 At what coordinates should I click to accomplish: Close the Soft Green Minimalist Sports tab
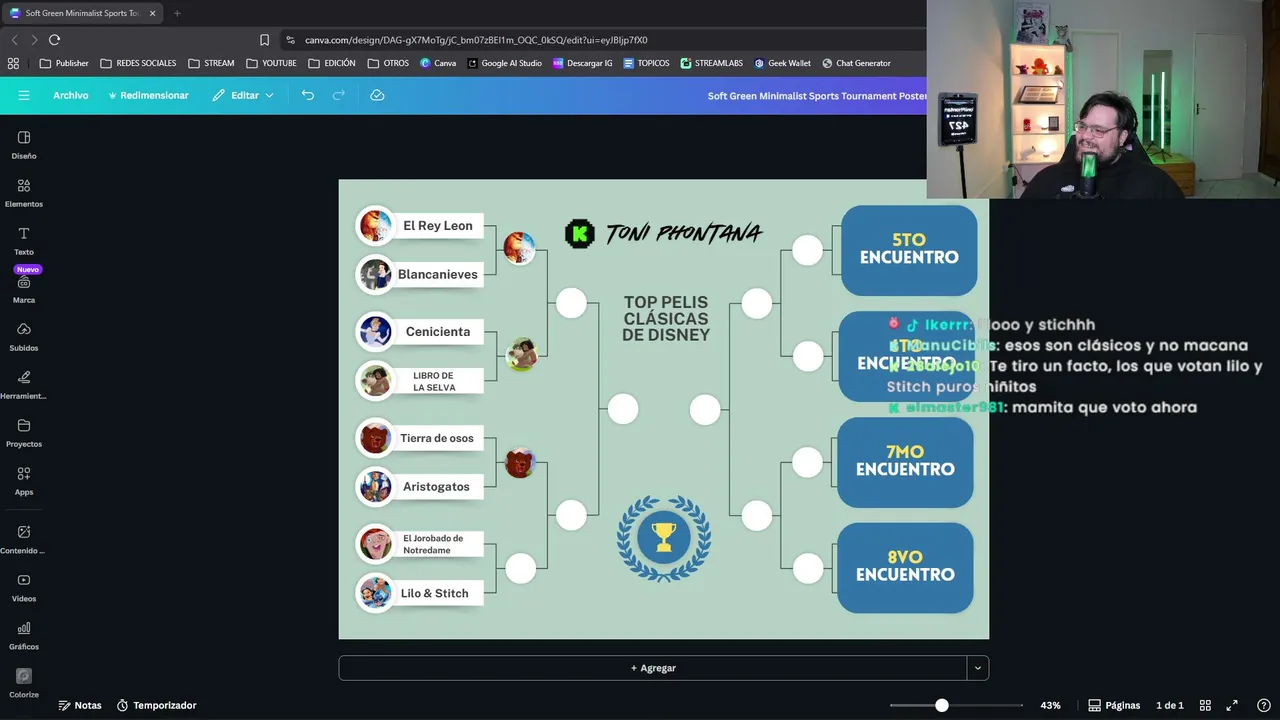tap(153, 13)
